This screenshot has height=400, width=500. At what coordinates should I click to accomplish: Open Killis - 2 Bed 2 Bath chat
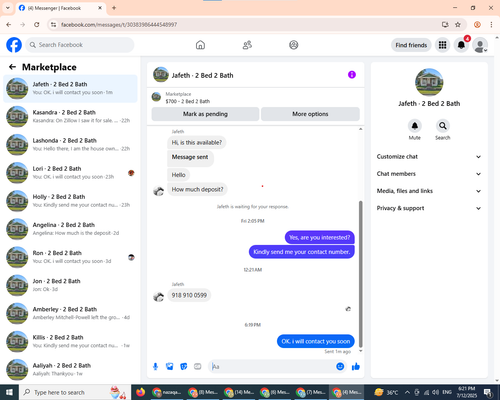click(70, 341)
